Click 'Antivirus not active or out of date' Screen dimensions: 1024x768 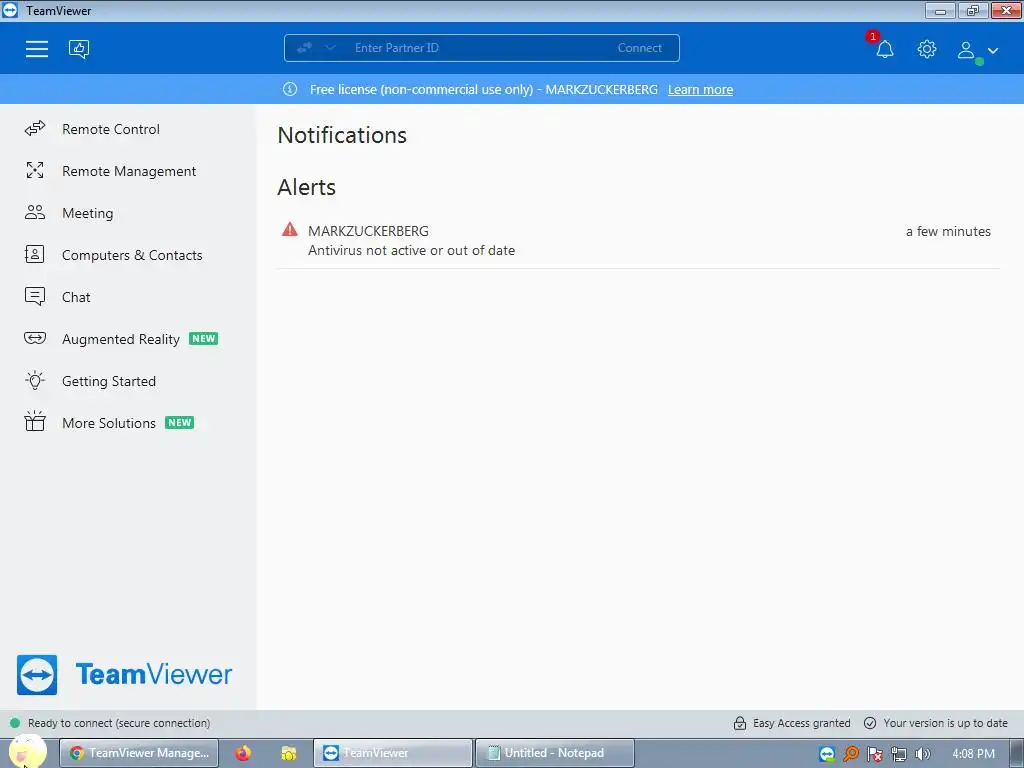click(411, 251)
